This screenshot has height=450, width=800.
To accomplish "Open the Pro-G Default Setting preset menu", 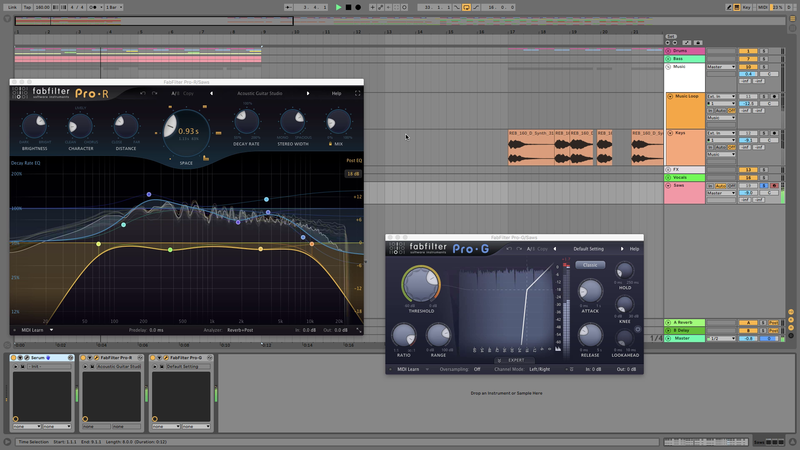I will 588,249.
